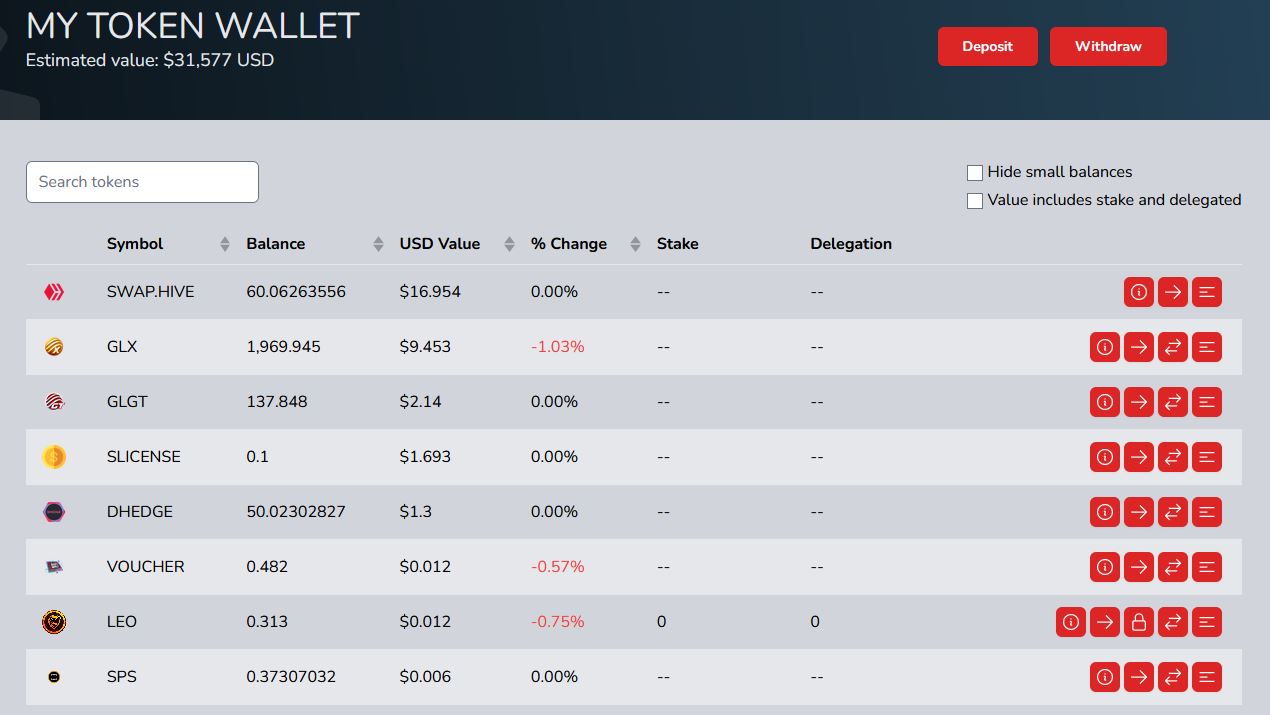This screenshot has width=1270, height=715.
Task: Trade SLICENSE using swap arrows icon
Action: (1173, 457)
